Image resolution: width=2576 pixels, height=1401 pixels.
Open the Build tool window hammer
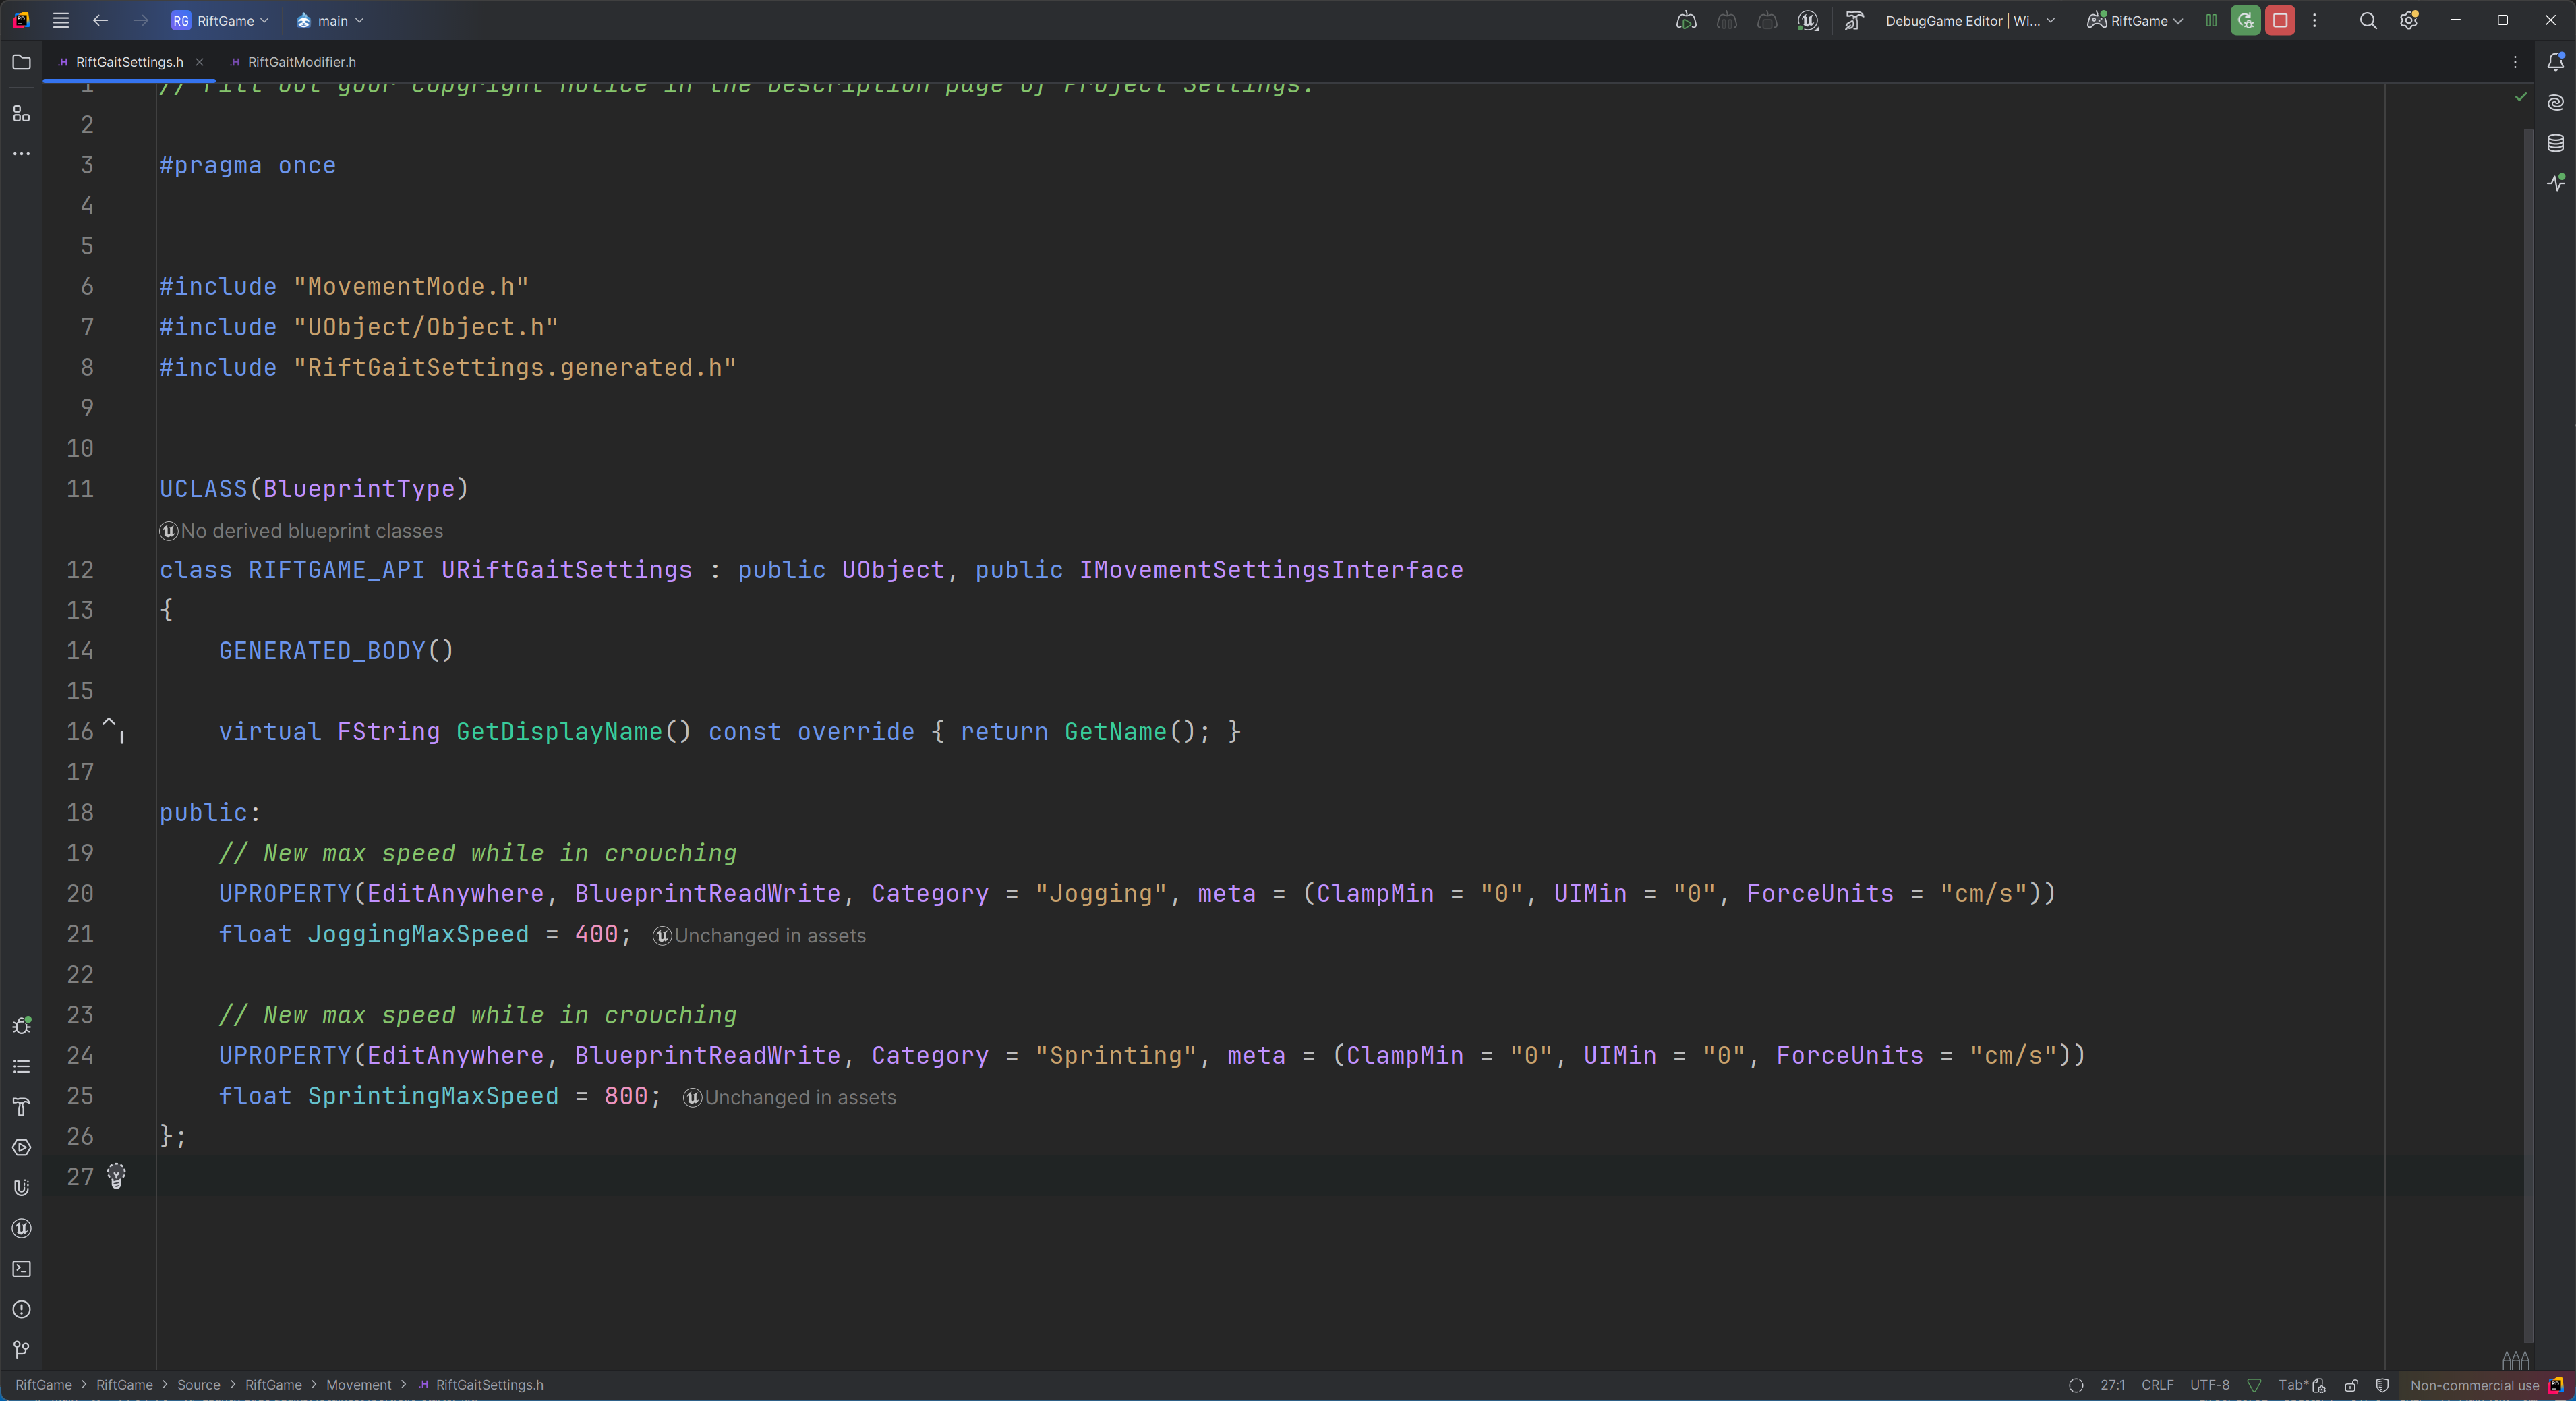(21, 1107)
